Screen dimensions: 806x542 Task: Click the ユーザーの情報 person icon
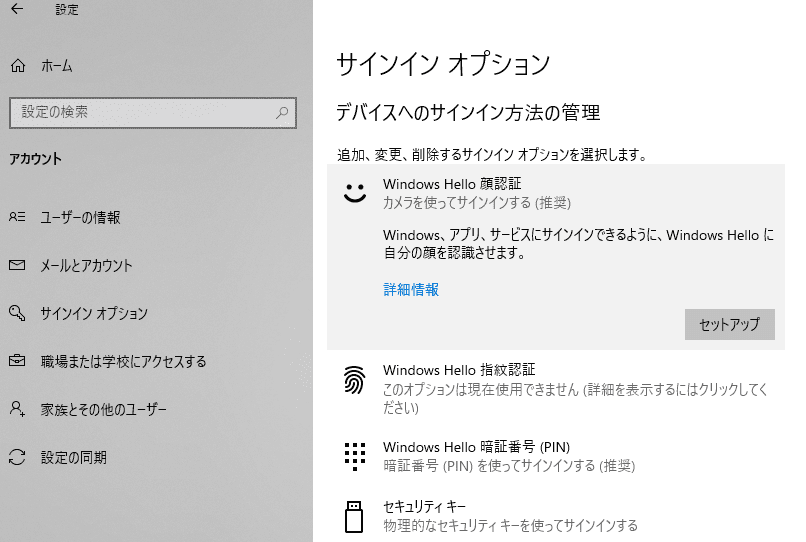click(17, 217)
